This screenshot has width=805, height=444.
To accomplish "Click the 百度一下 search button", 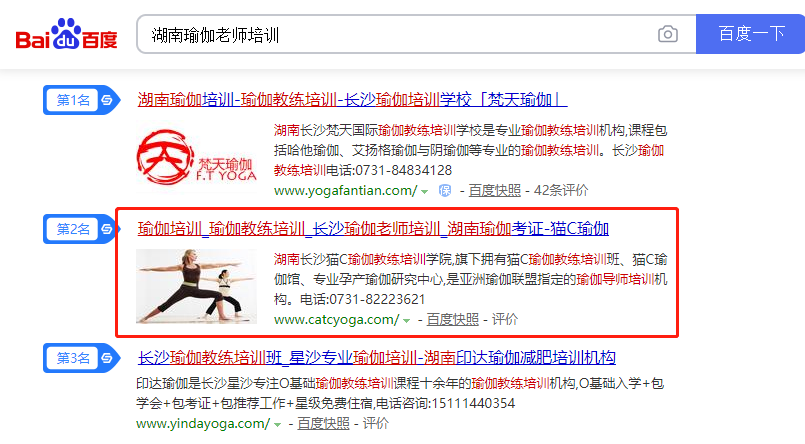I will [751, 34].
